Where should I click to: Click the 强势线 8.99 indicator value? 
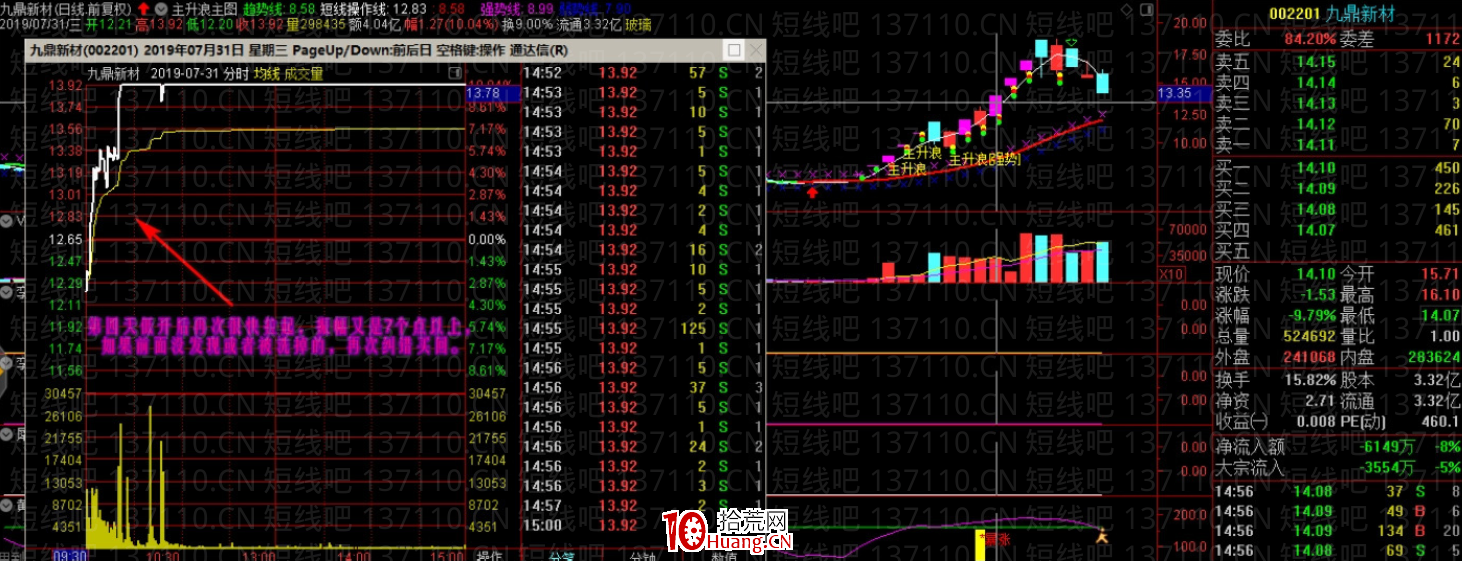516,8
